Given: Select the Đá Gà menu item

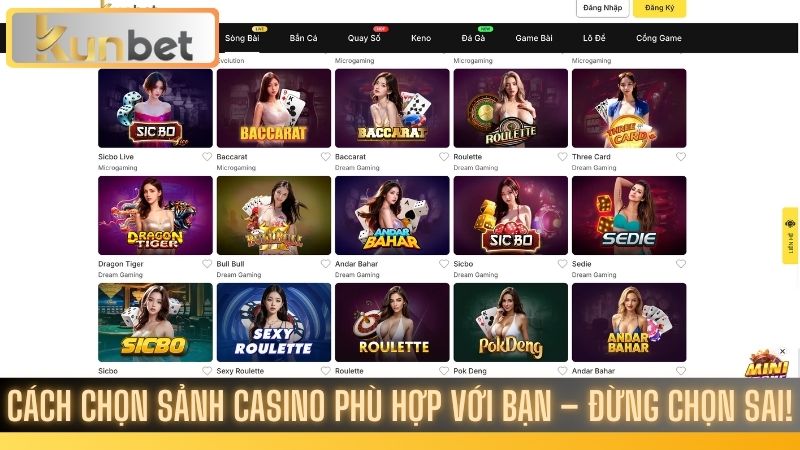Looking at the screenshot, I should pyautogui.click(x=473, y=38).
